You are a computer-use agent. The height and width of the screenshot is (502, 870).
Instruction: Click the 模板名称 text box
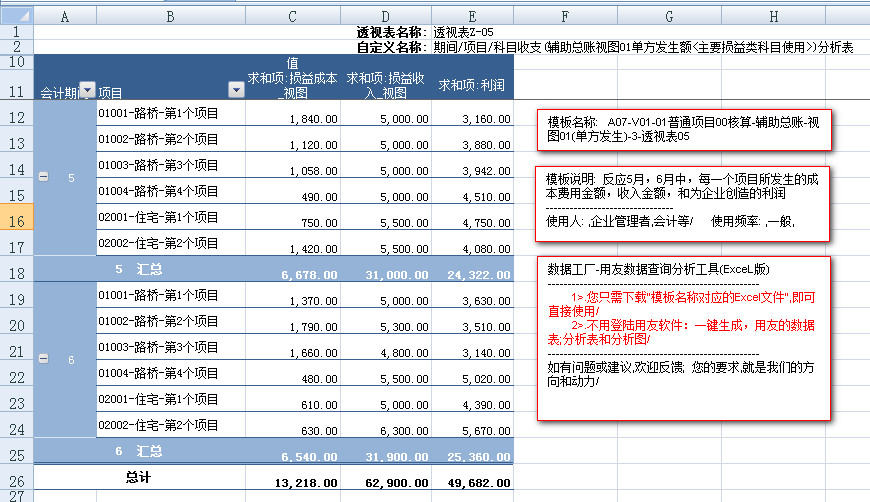pos(683,127)
